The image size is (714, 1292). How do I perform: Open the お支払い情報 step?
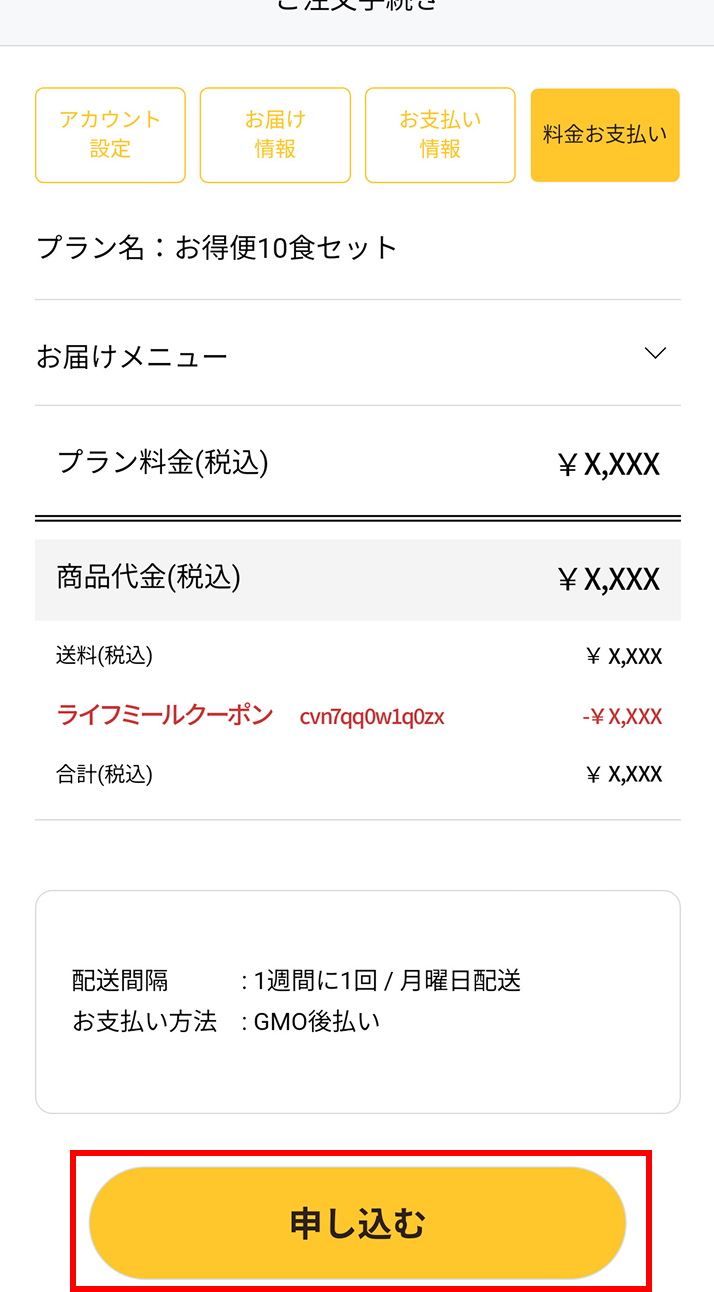[x=440, y=135]
